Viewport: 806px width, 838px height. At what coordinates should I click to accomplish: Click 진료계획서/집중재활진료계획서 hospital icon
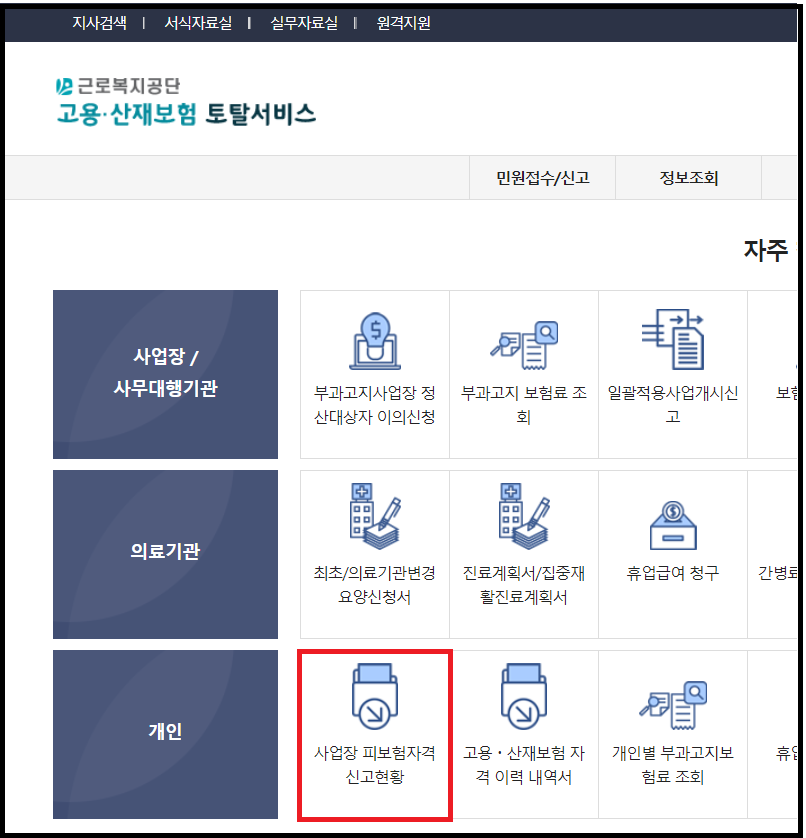[x=524, y=516]
